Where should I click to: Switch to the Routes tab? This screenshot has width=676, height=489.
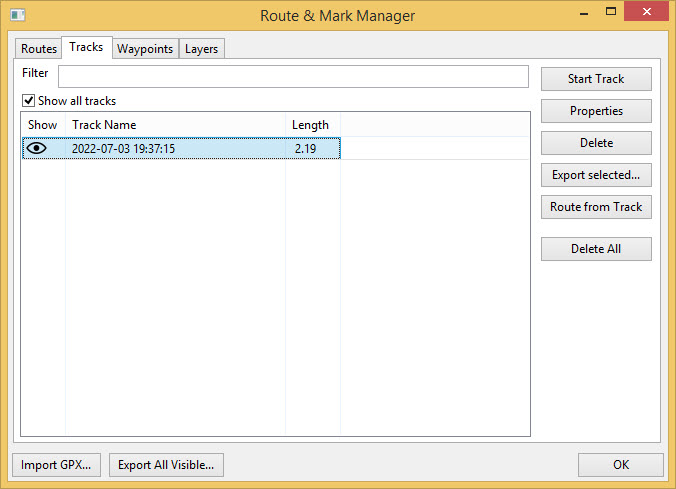(39, 49)
